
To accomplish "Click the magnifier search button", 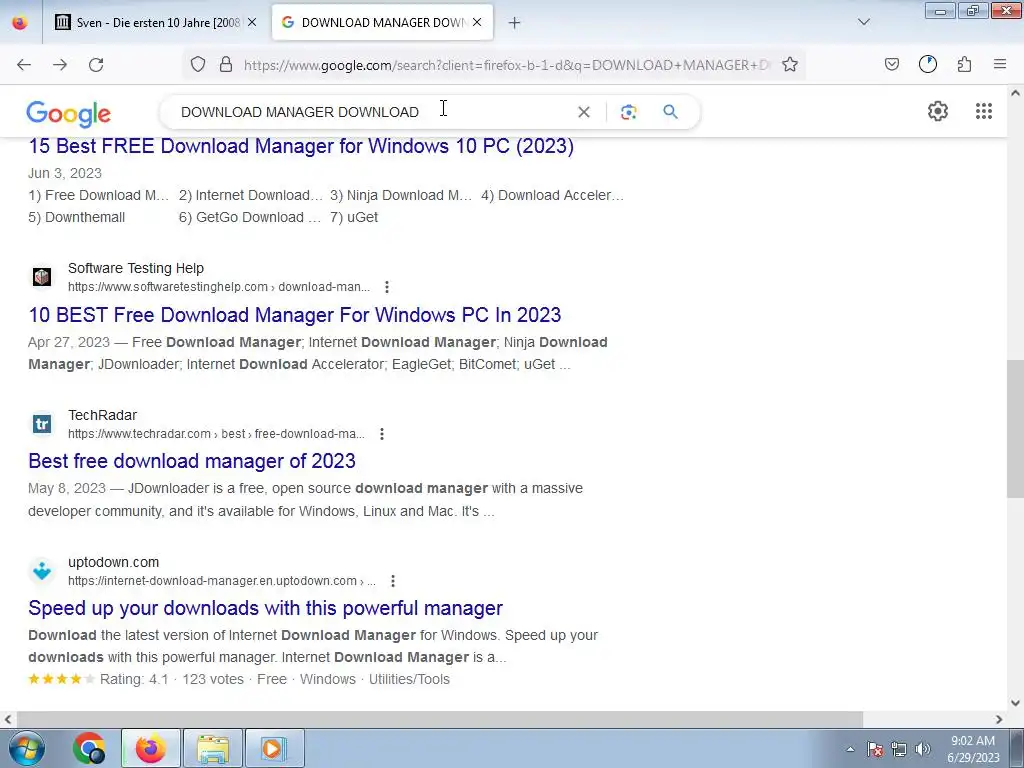I will click(670, 112).
